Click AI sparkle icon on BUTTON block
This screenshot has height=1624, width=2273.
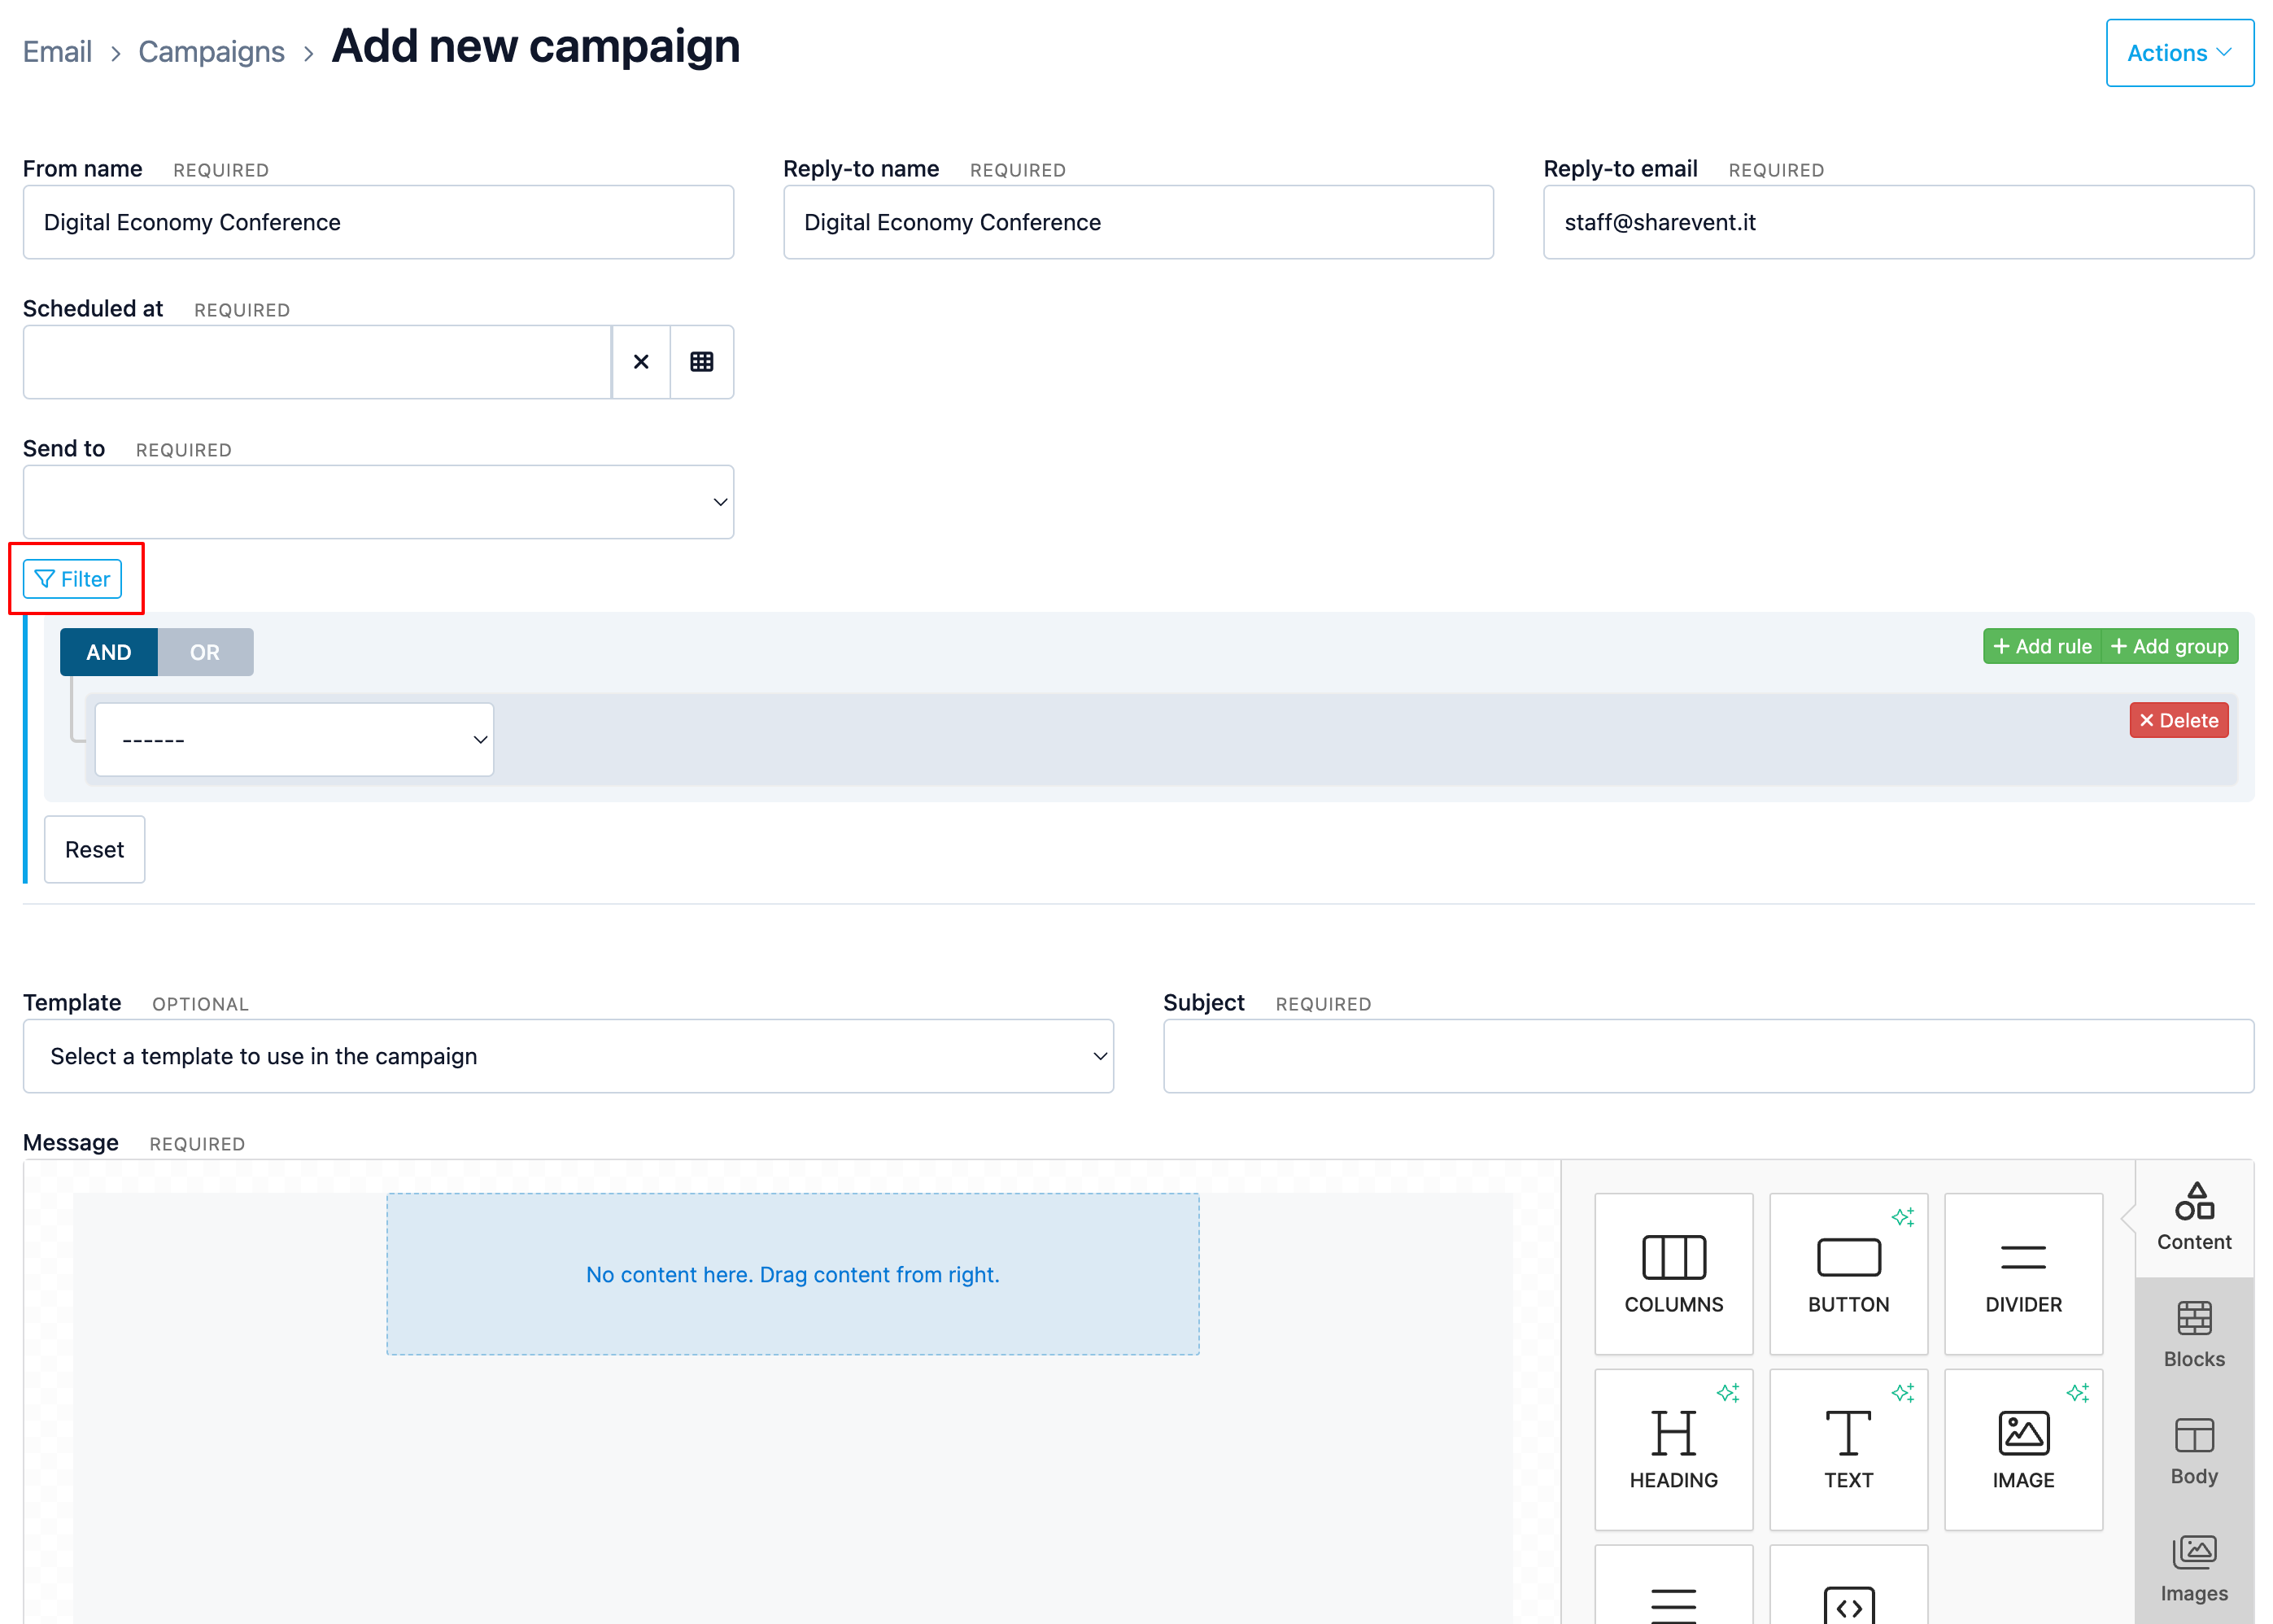point(1902,1217)
